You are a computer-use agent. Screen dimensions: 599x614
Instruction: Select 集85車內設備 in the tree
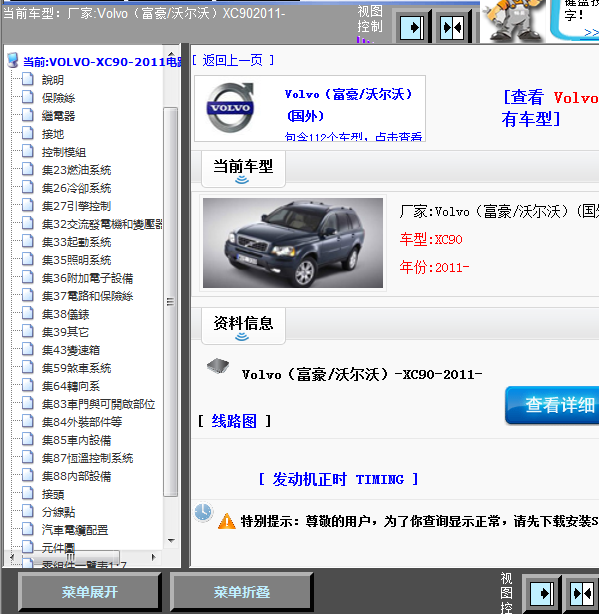pyautogui.click(x=76, y=440)
